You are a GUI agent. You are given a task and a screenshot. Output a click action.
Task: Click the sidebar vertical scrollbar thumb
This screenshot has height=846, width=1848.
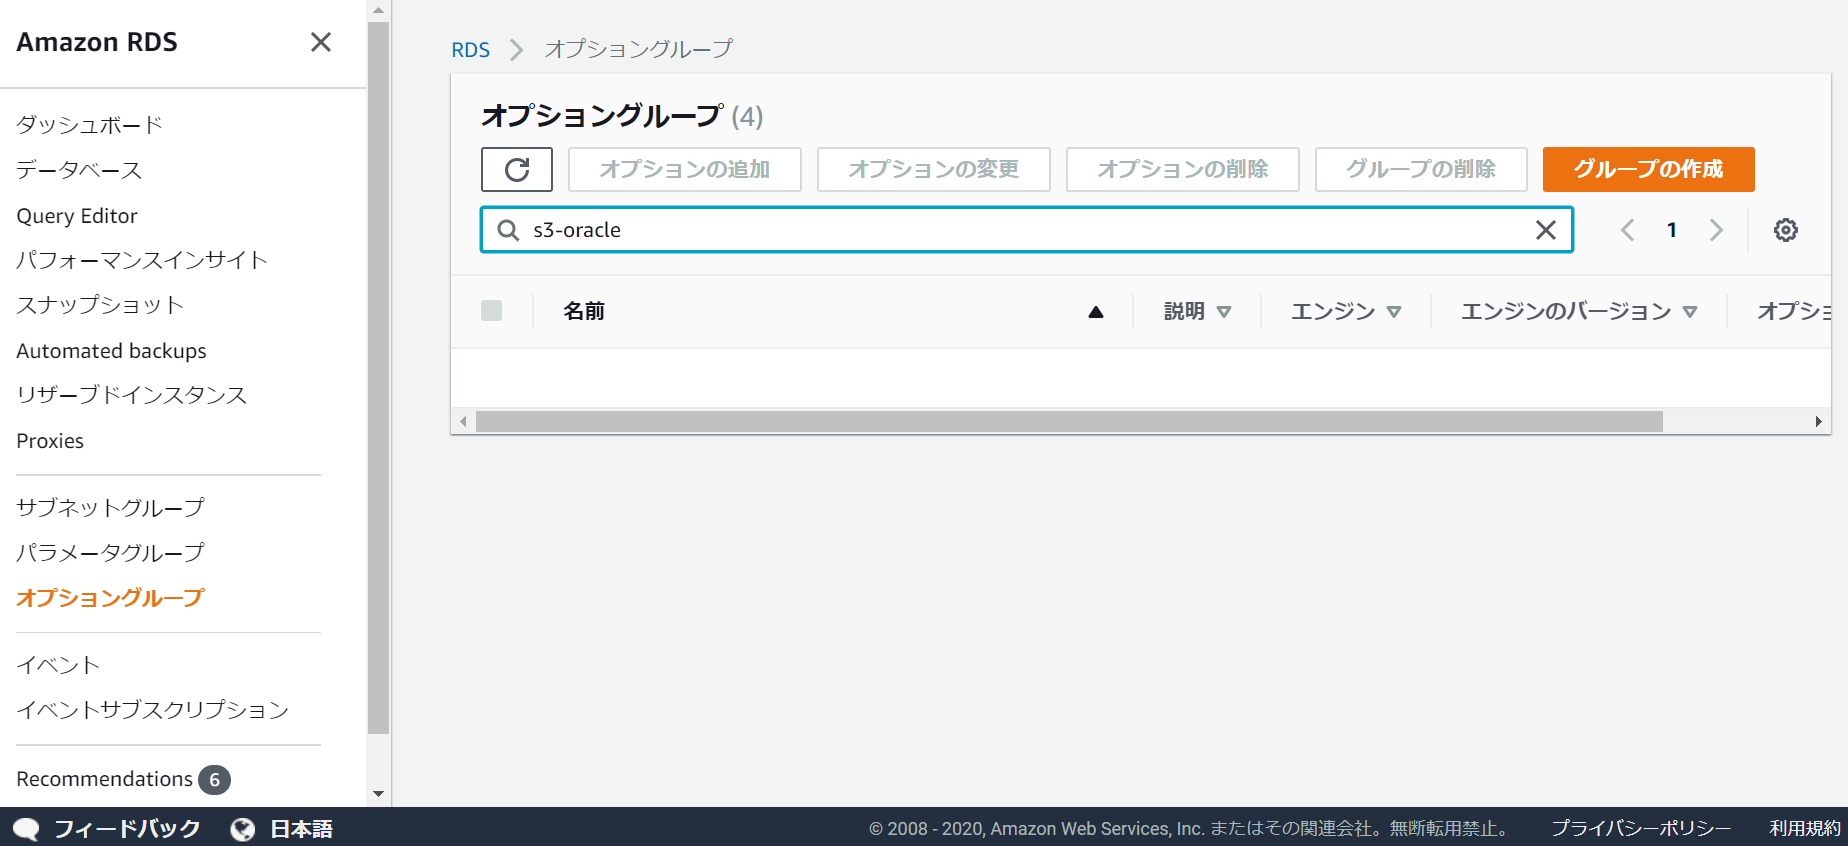(378, 378)
